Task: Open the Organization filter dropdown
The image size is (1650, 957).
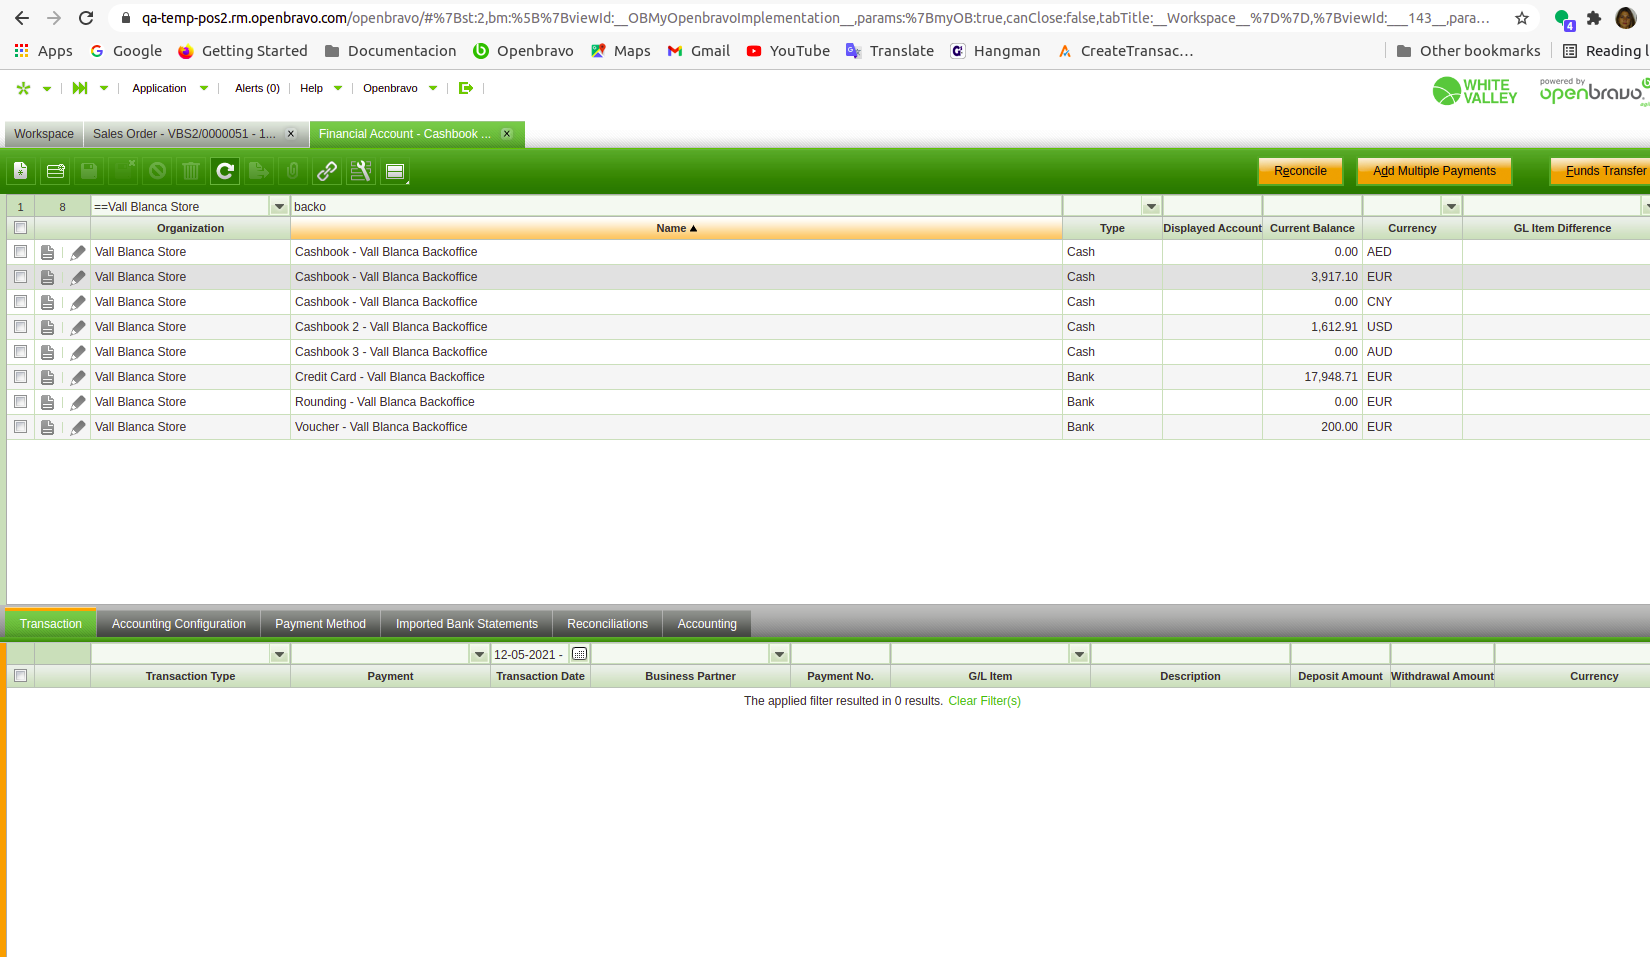Action: pyautogui.click(x=279, y=206)
